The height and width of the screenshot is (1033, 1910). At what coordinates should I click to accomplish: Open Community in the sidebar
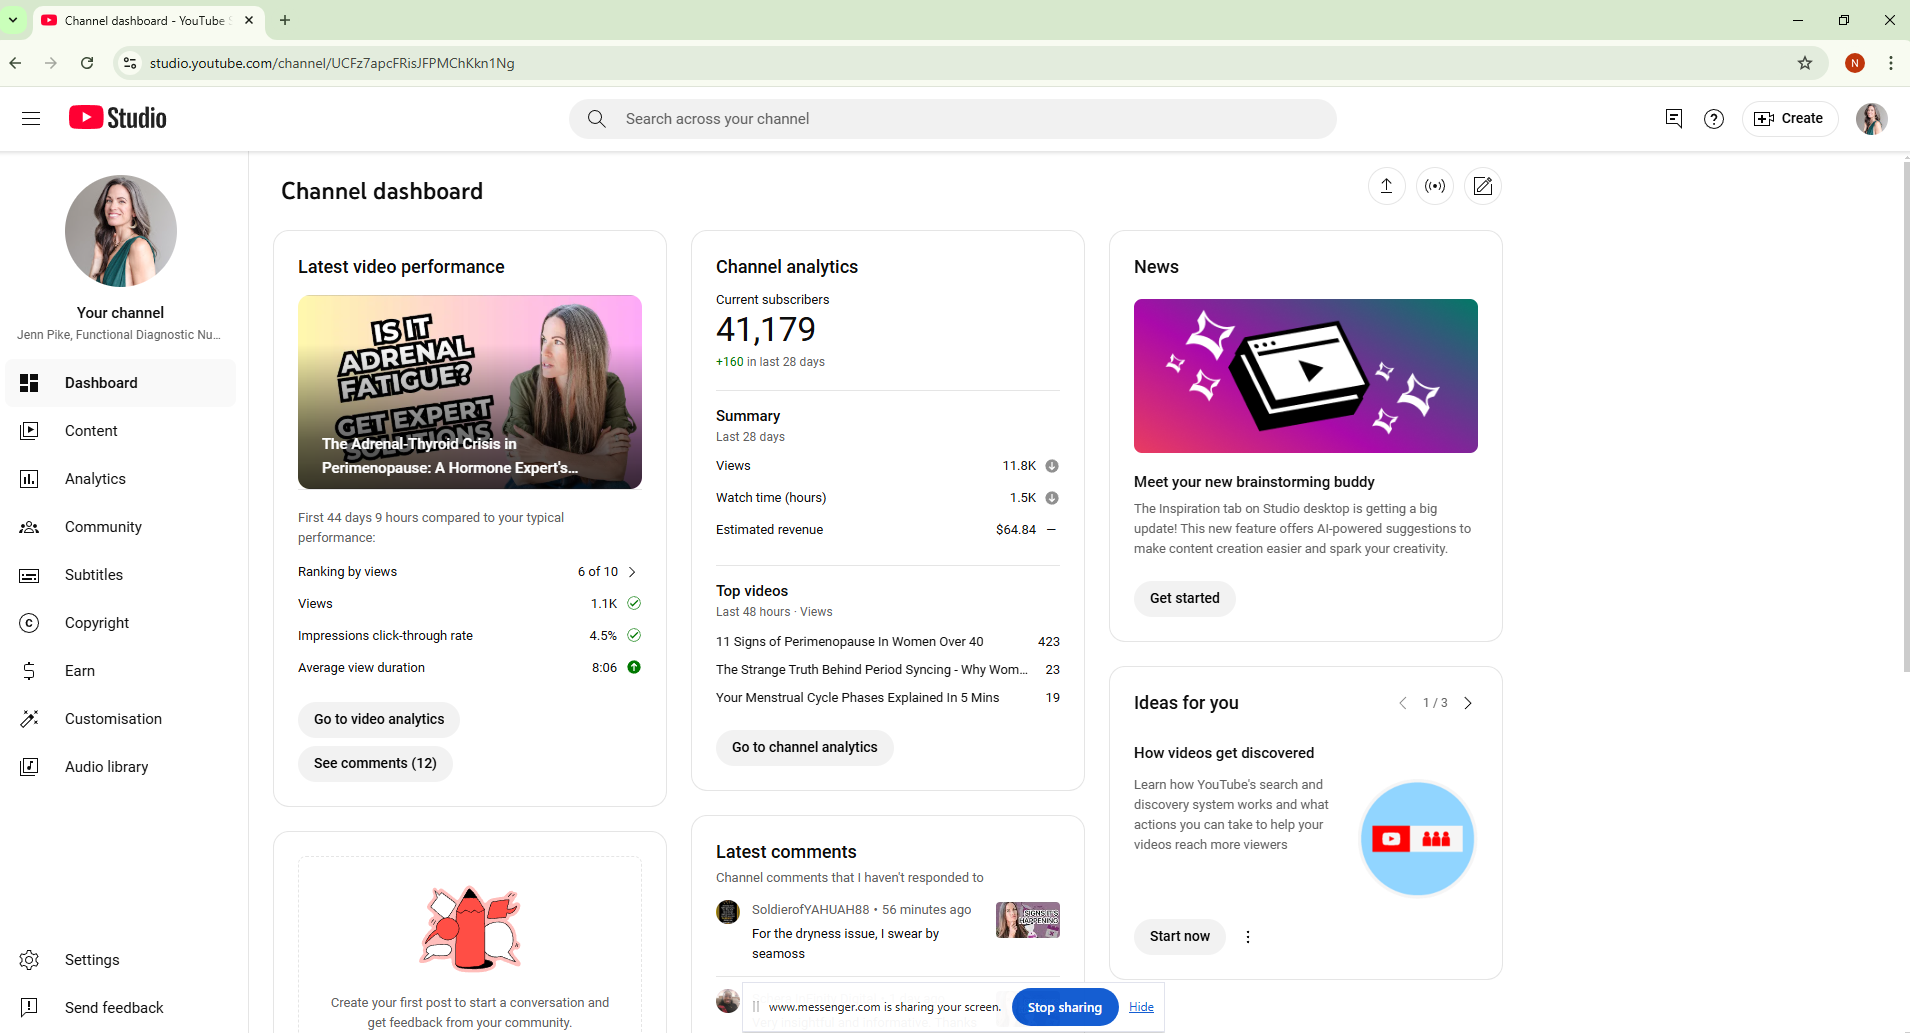tap(121, 527)
